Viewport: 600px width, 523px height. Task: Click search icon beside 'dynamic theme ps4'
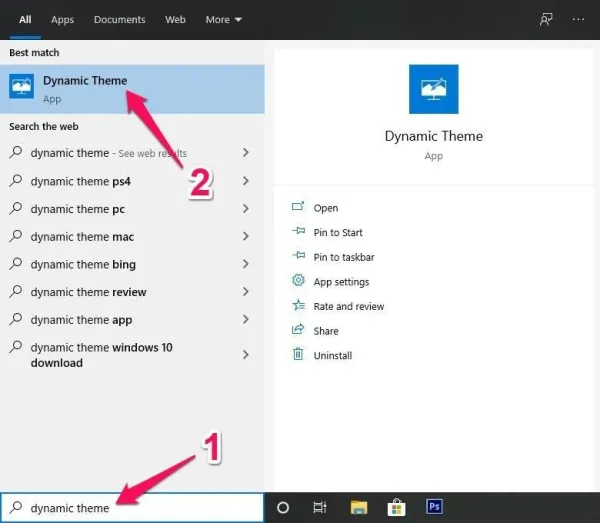tap(16, 180)
